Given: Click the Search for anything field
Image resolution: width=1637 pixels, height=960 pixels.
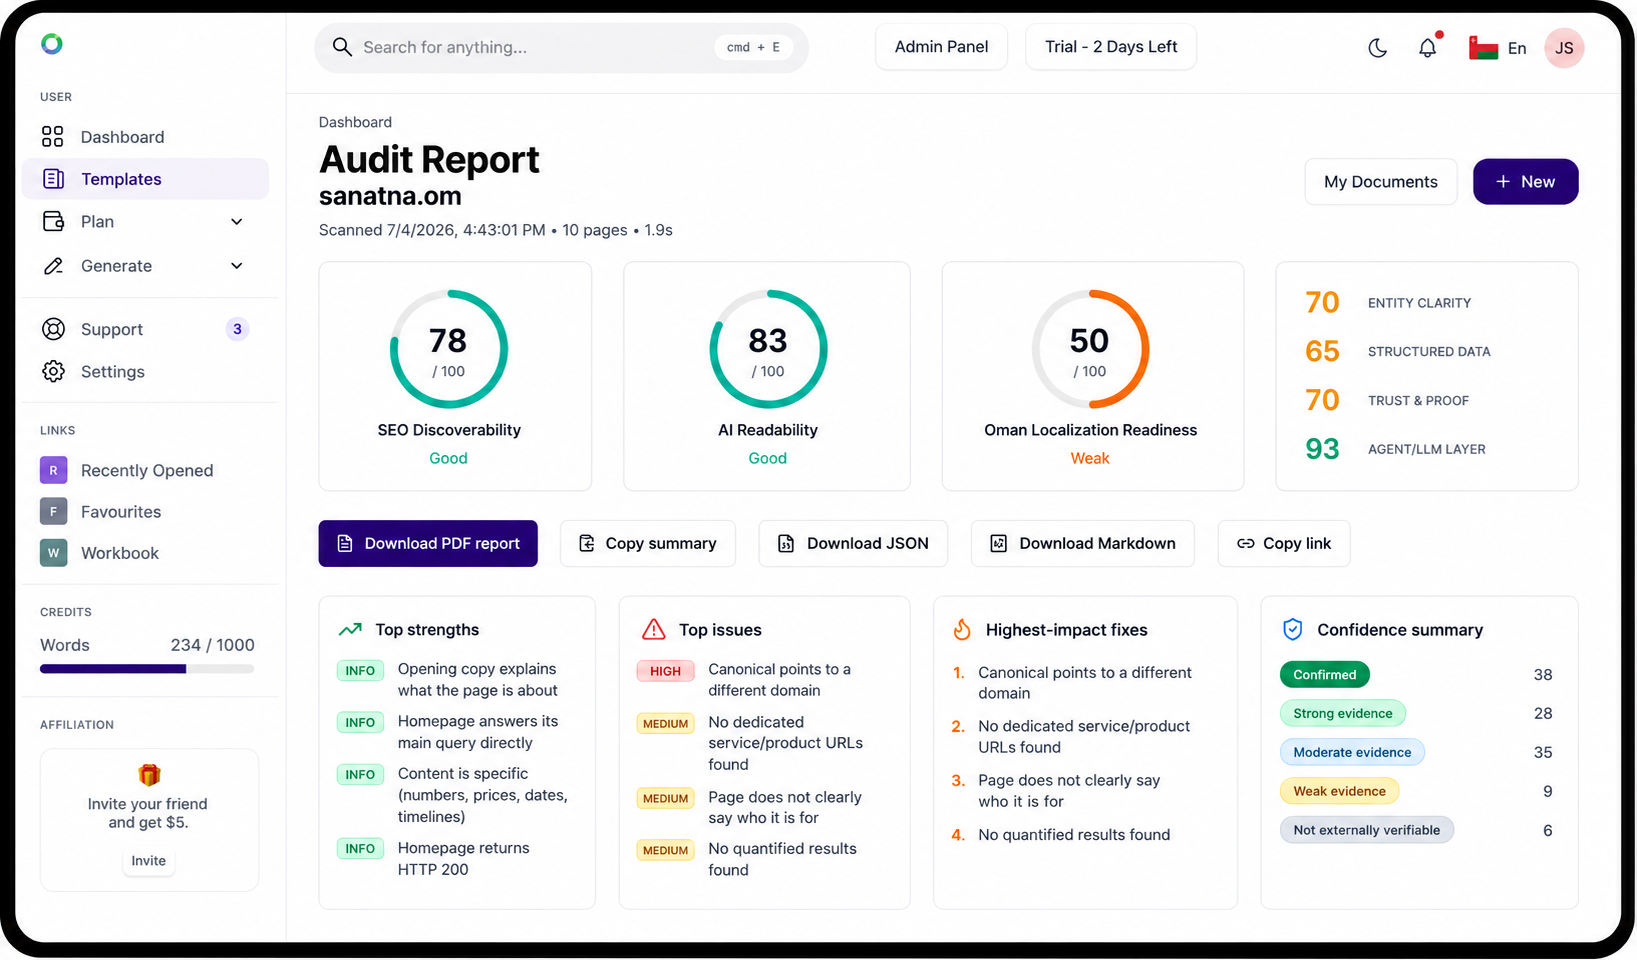Looking at the screenshot, I should tap(561, 47).
